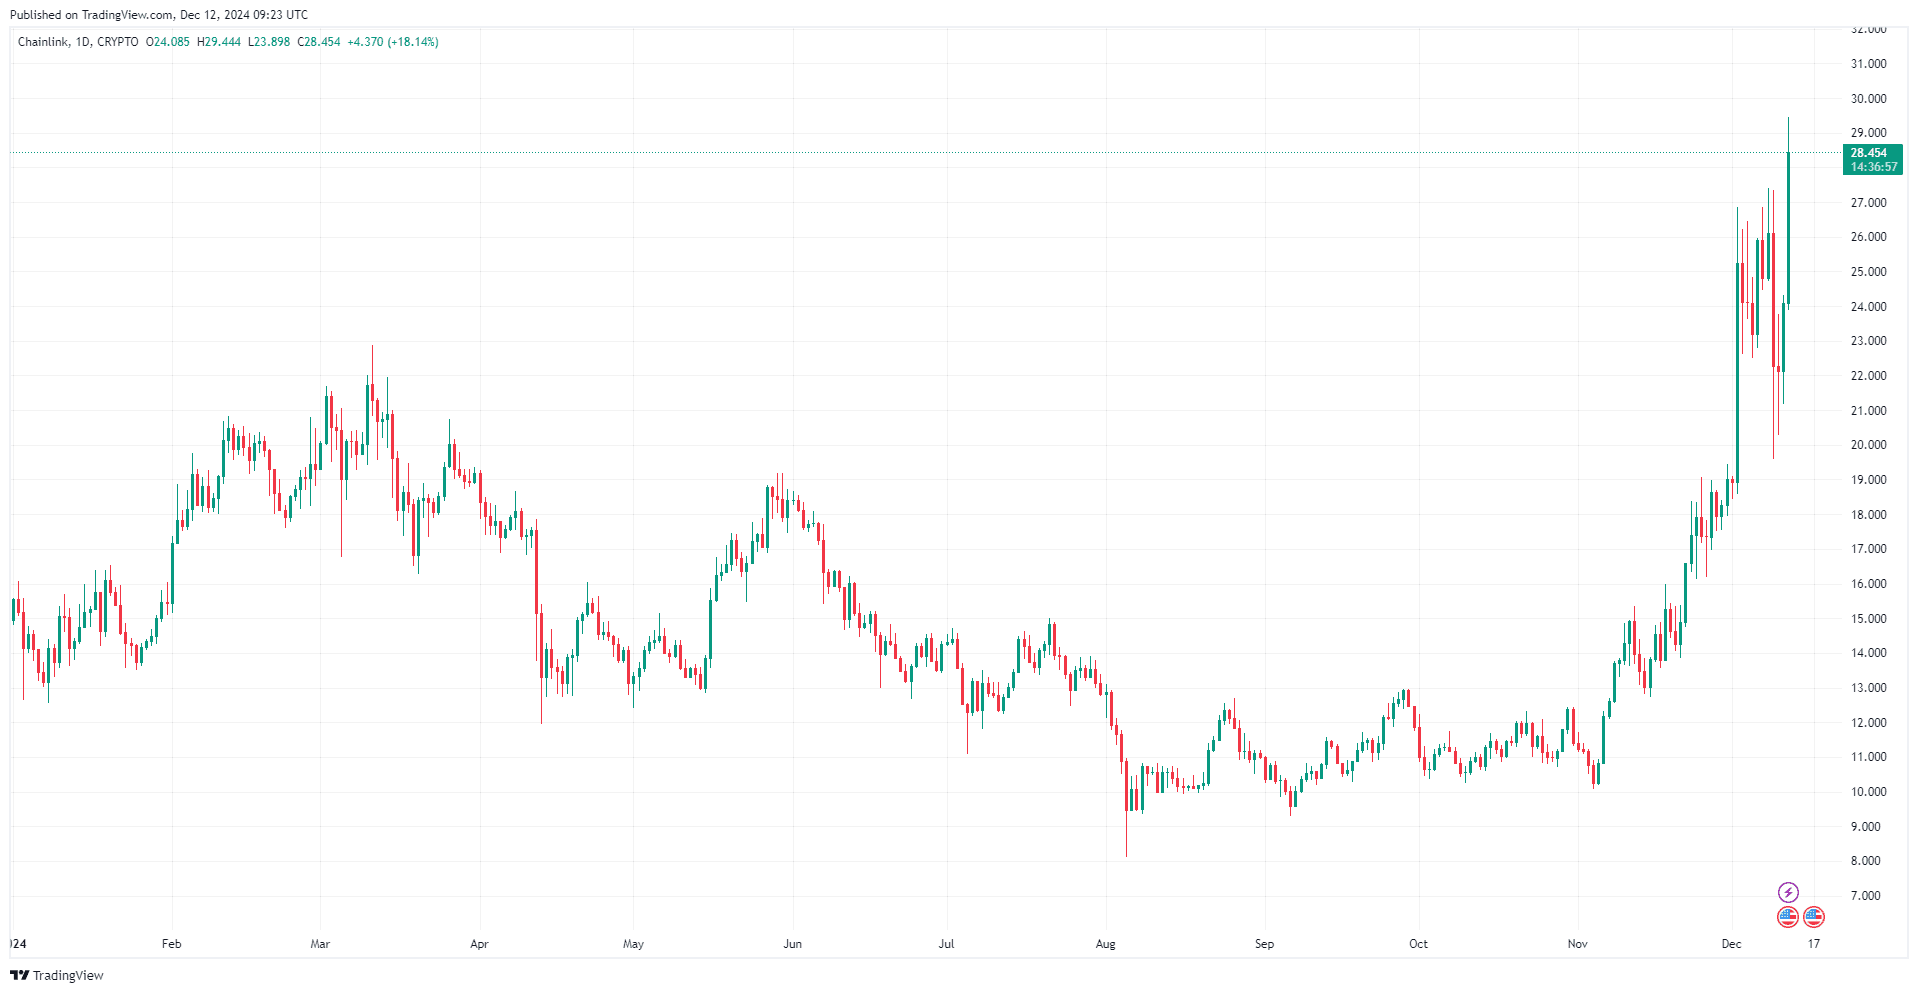Image resolution: width=1918 pixels, height=993 pixels.
Task: Select the low value L23.898
Action: (269, 42)
